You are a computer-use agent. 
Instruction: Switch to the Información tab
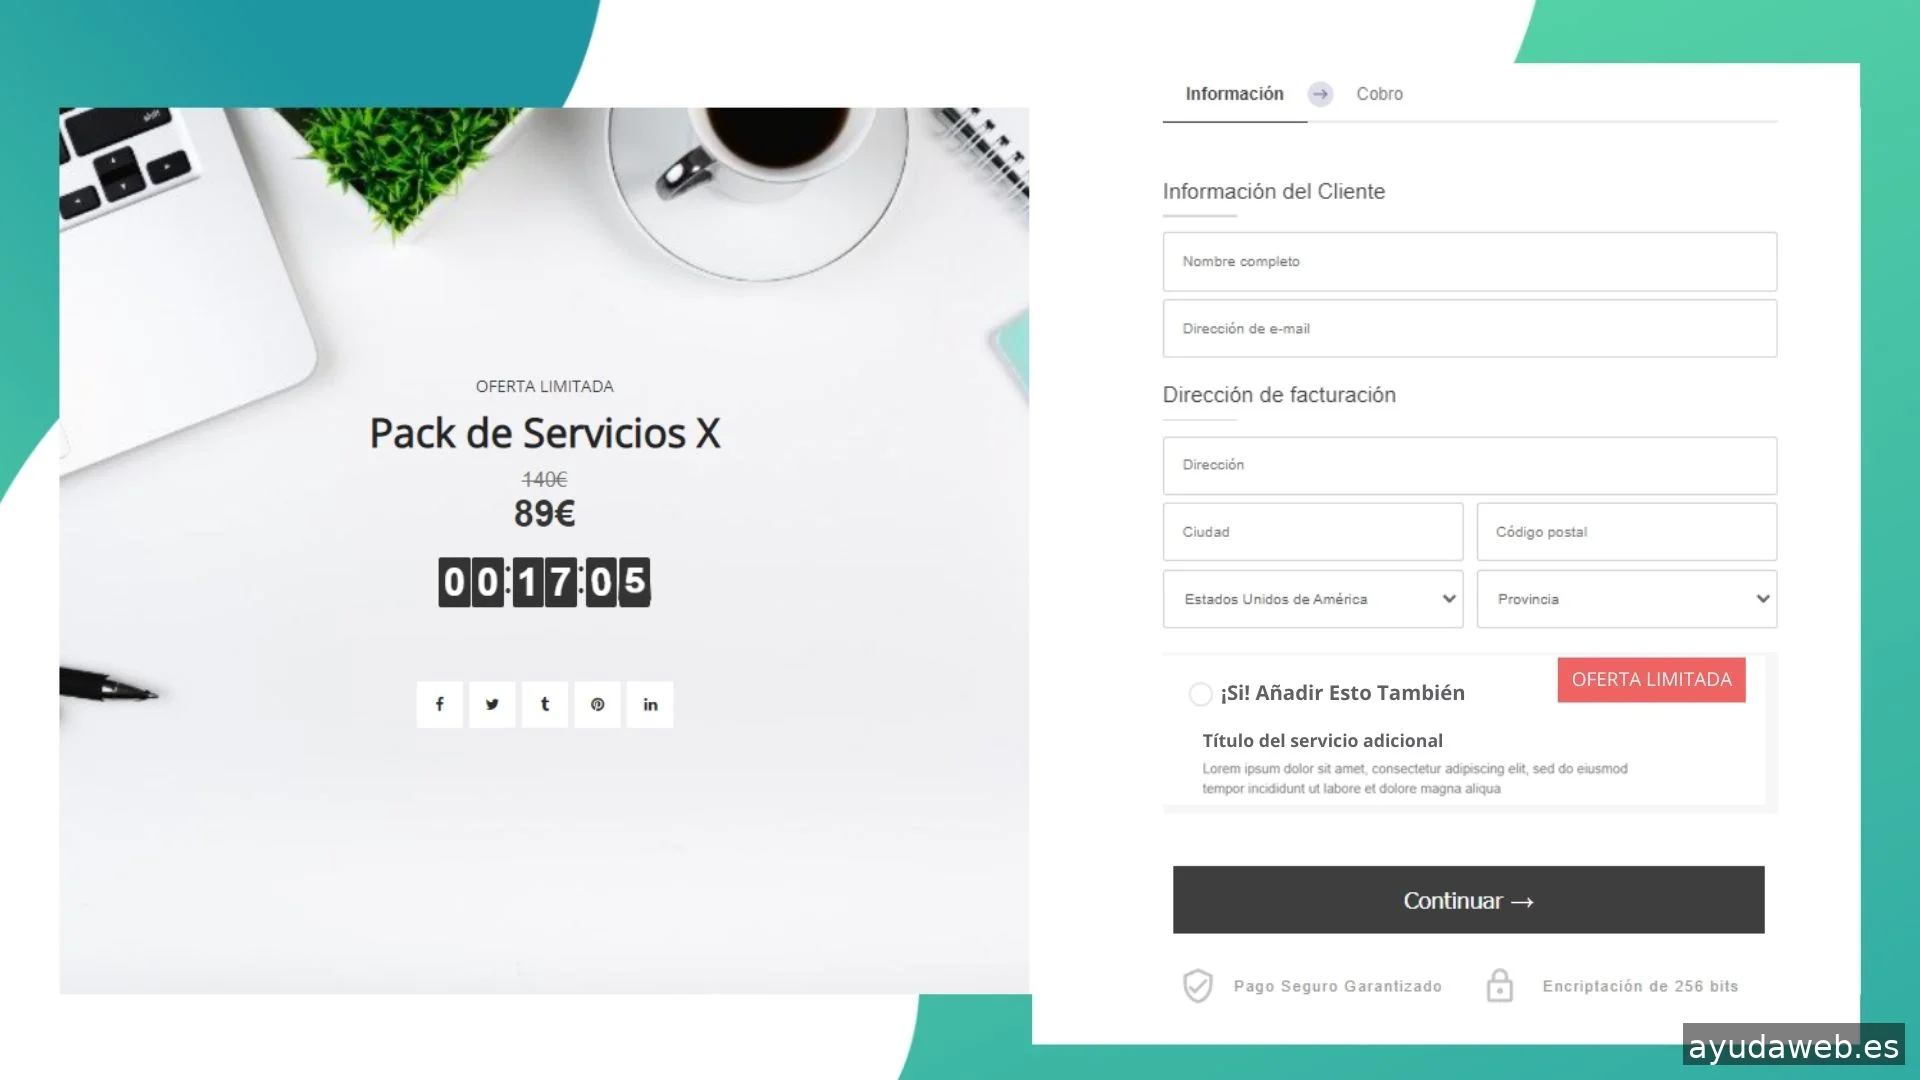pos(1234,94)
